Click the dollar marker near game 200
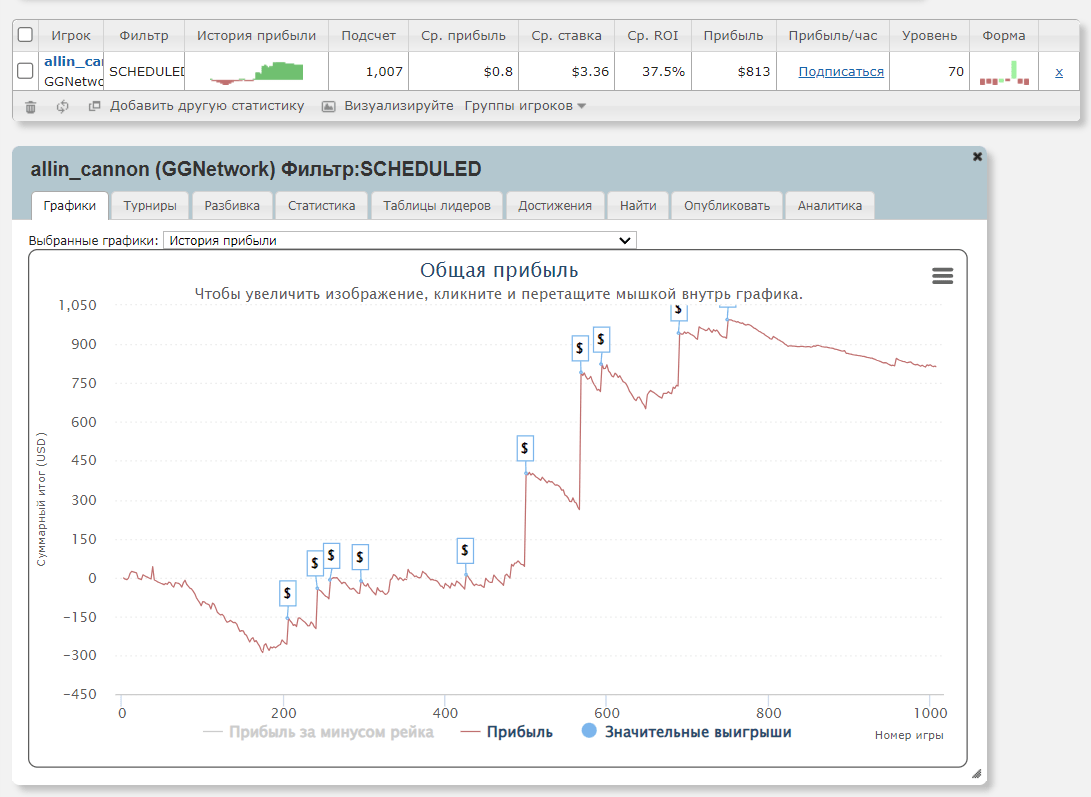1091x797 pixels. pyautogui.click(x=287, y=593)
